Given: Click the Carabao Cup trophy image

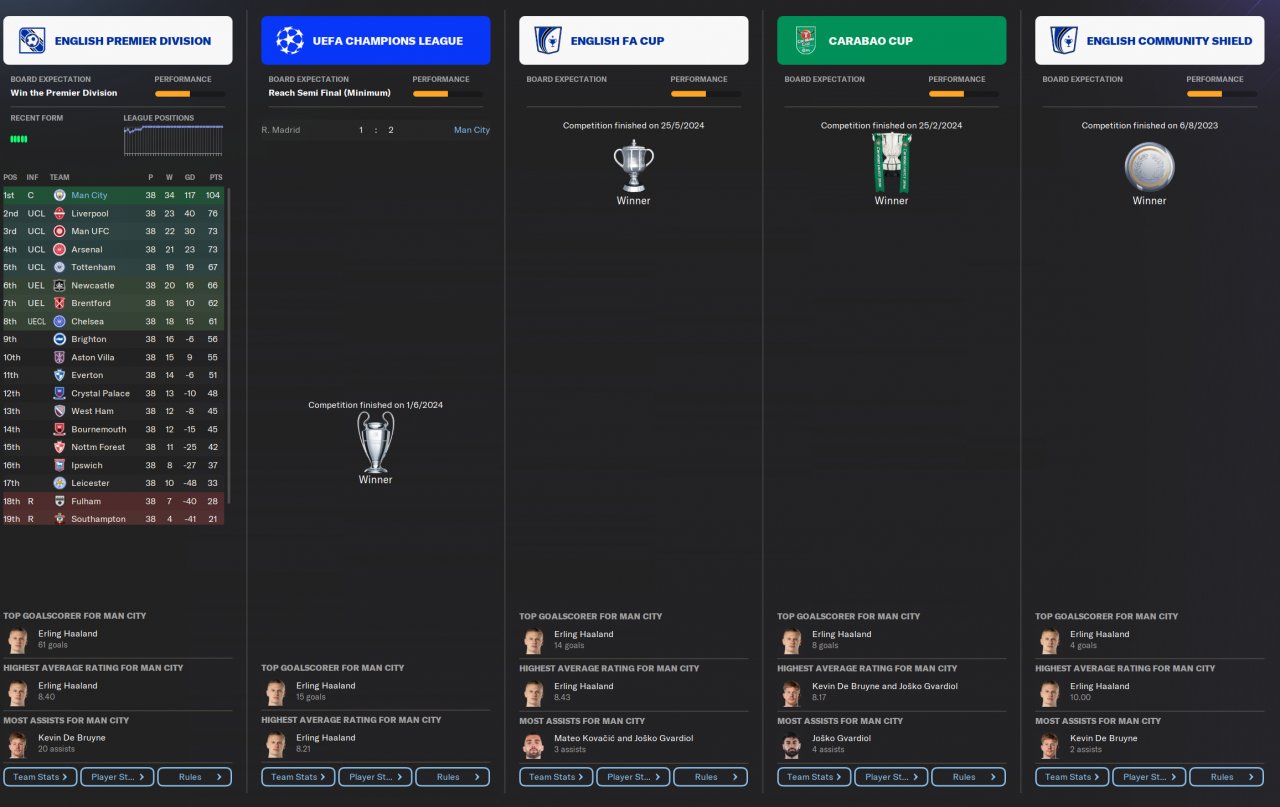Looking at the screenshot, I should click(x=891, y=162).
